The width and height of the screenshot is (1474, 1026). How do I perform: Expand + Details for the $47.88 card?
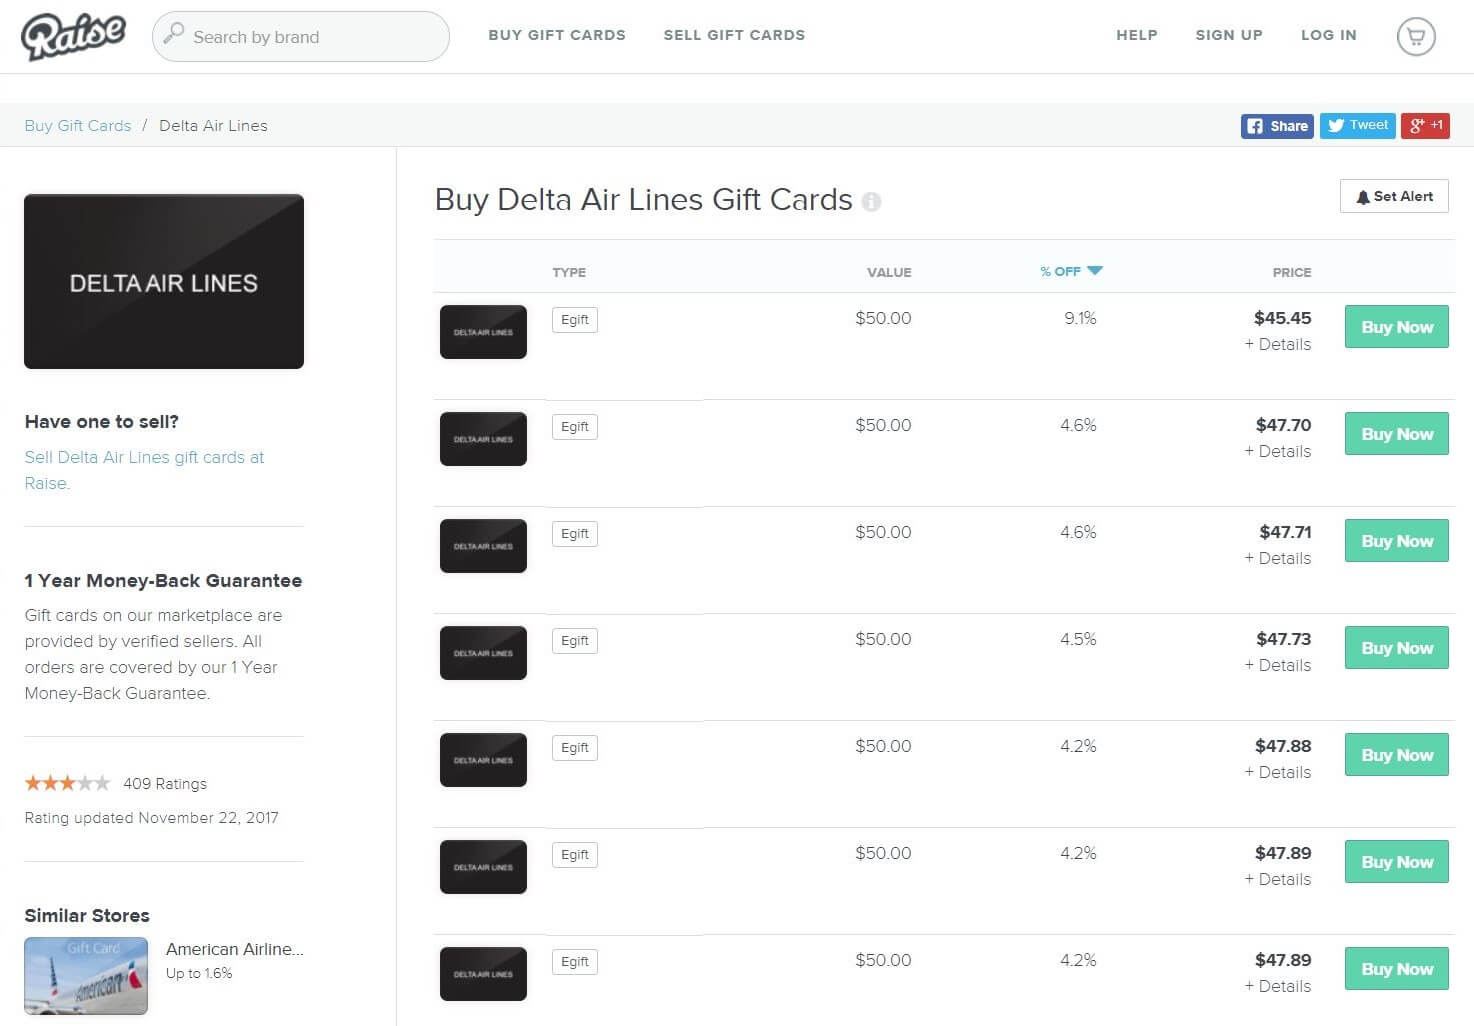click(x=1277, y=772)
